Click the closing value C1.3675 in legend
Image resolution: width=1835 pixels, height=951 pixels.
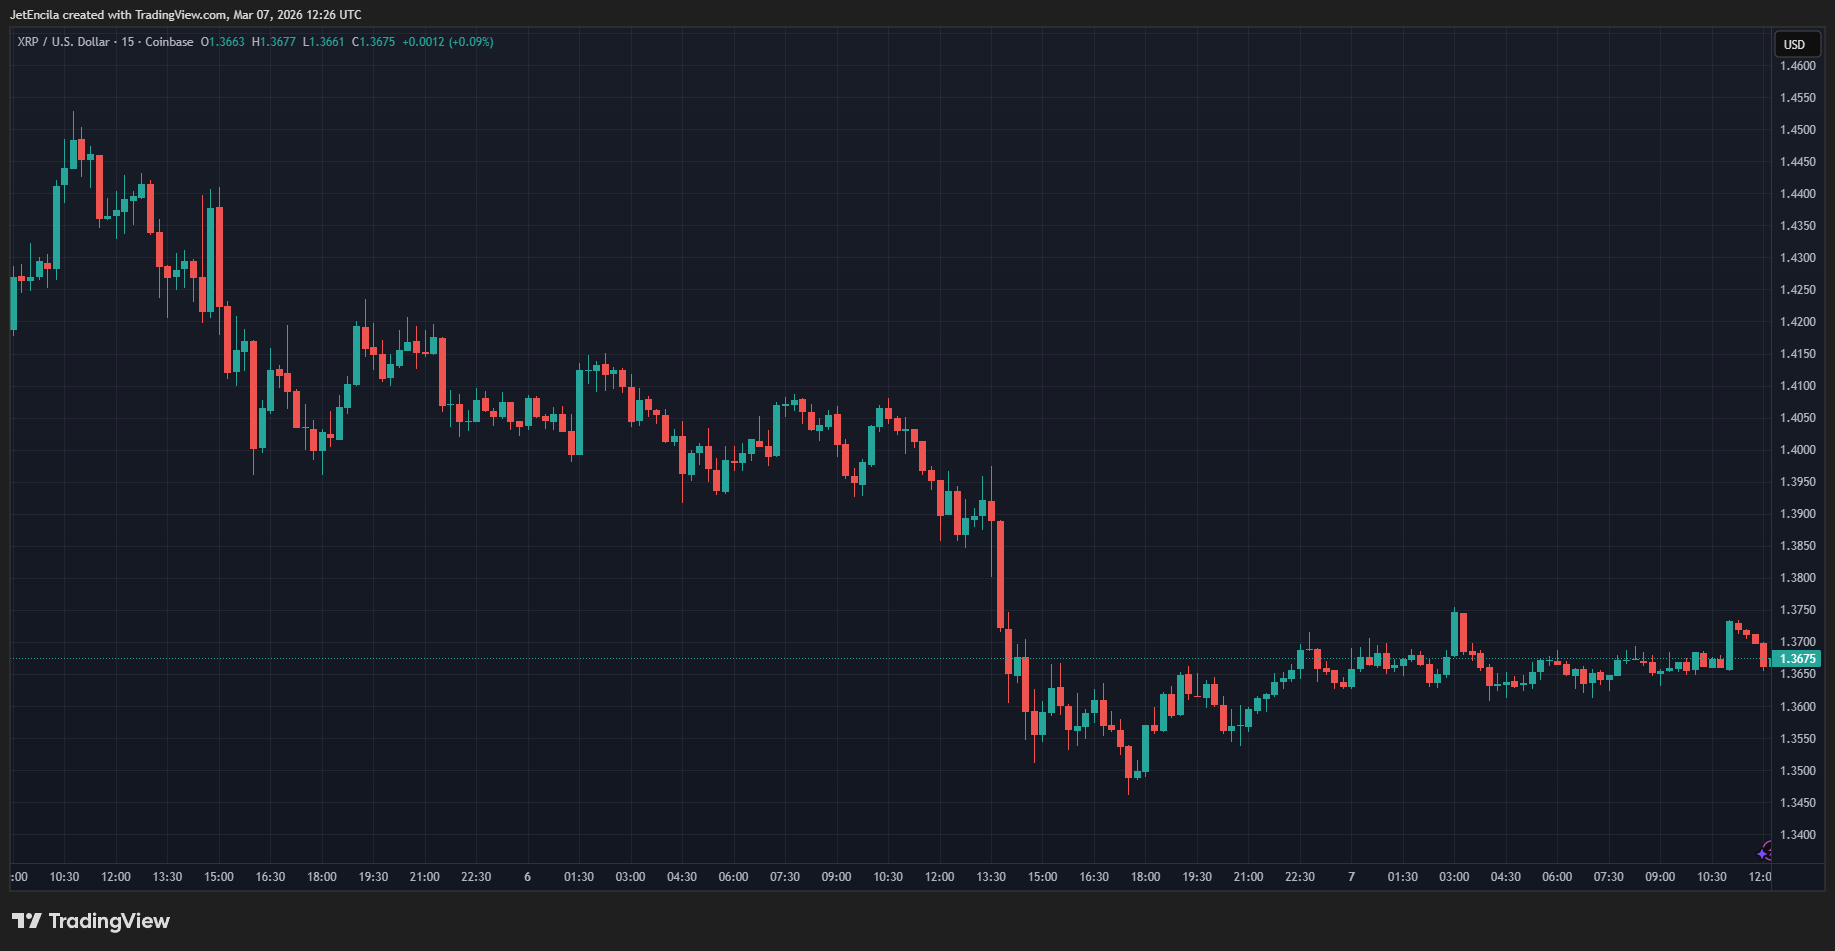[x=373, y=42]
